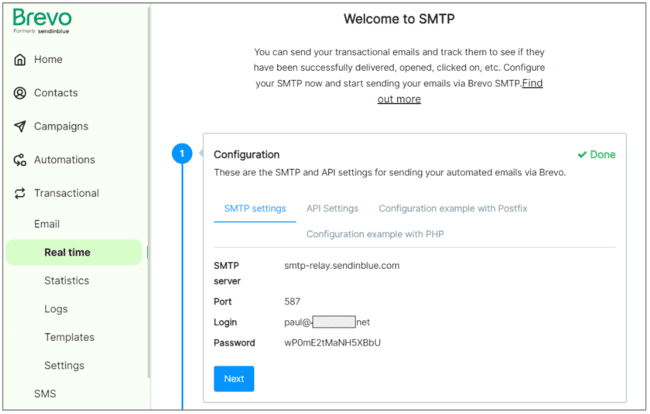Viewport: 650px width, 414px height.
Task: Click the SMTP server field label
Action: 227,274
